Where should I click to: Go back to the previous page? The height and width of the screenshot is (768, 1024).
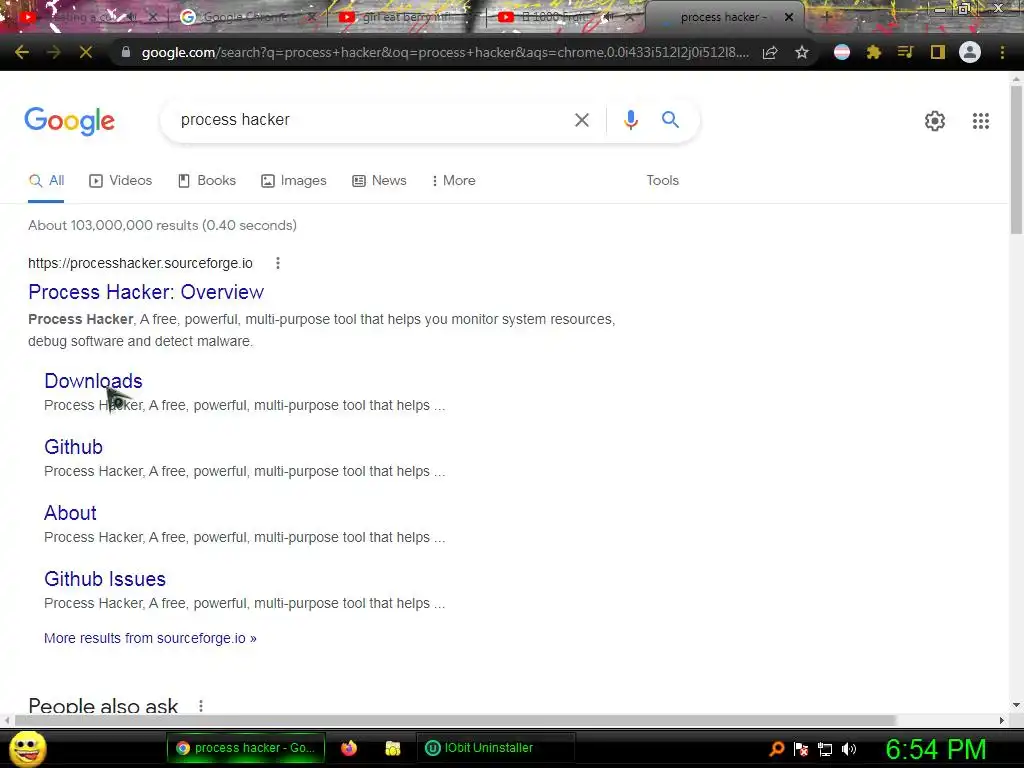coord(22,52)
